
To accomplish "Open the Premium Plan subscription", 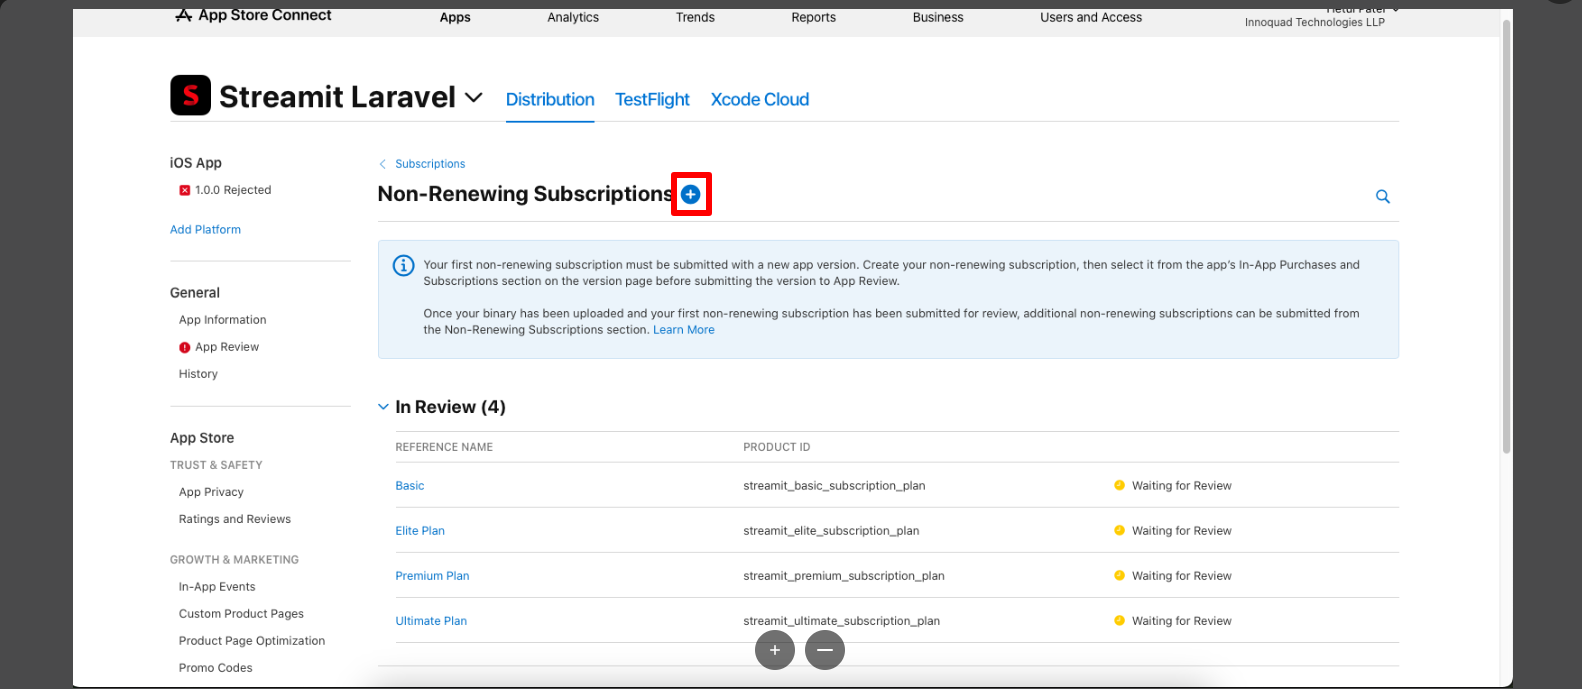I will (432, 576).
